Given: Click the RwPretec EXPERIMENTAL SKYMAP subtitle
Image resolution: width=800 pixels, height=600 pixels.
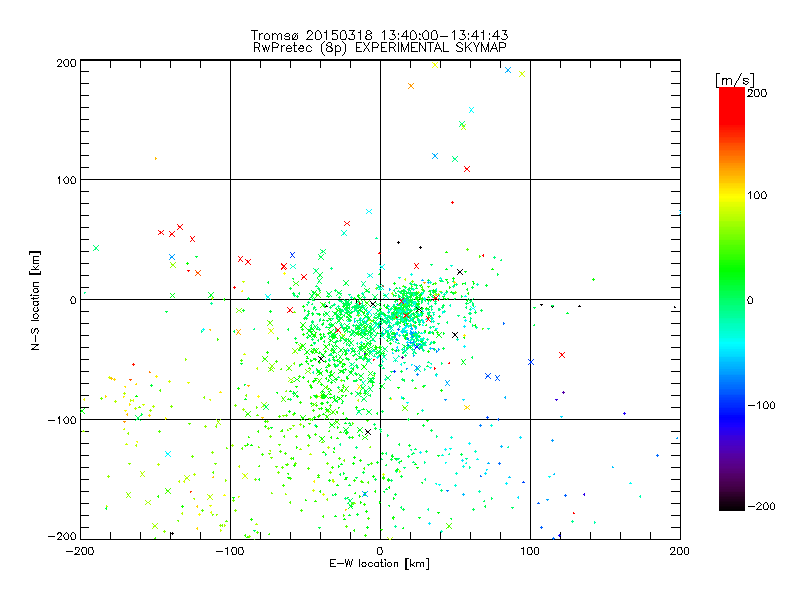Looking at the screenshot, I should (x=380, y=48).
